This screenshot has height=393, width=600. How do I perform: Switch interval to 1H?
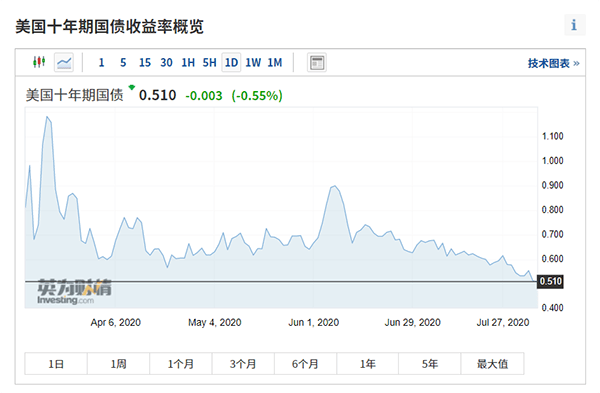coord(188,62)
